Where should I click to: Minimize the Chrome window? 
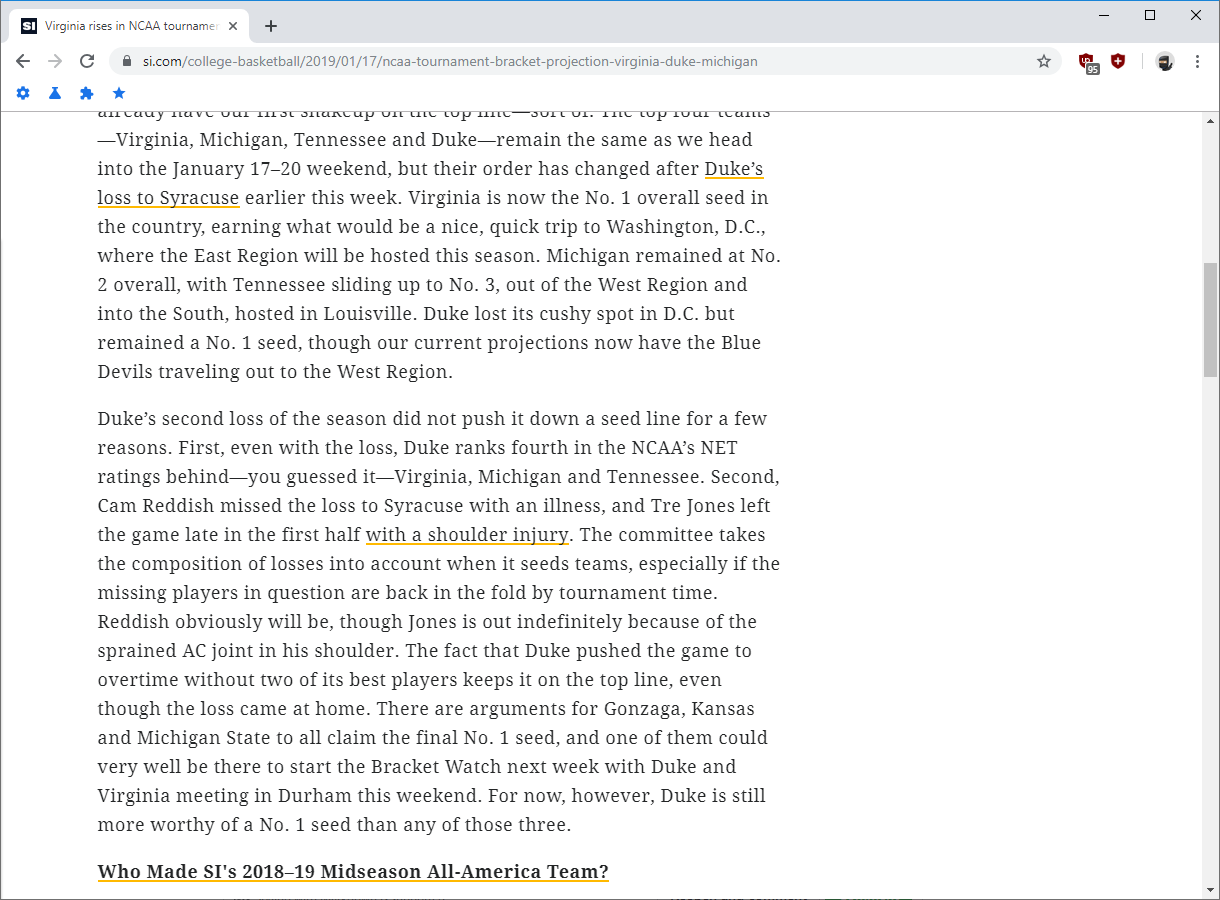(x=1104, y=15)
